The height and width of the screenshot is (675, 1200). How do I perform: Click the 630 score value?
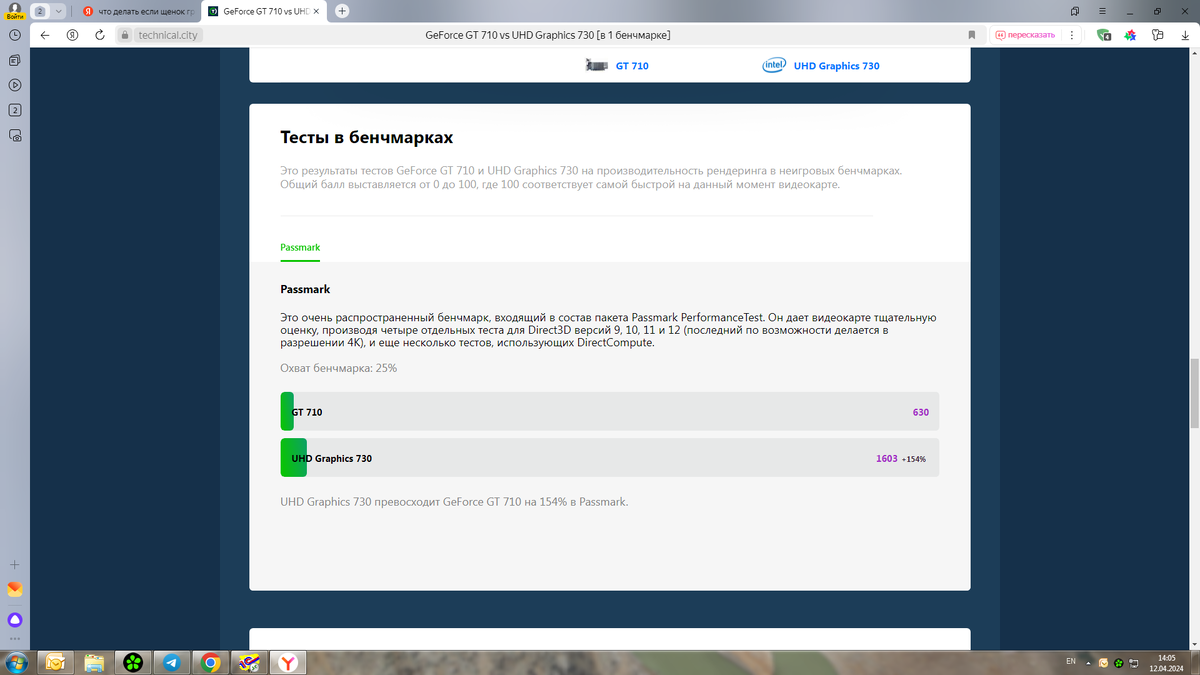(921, 412)
